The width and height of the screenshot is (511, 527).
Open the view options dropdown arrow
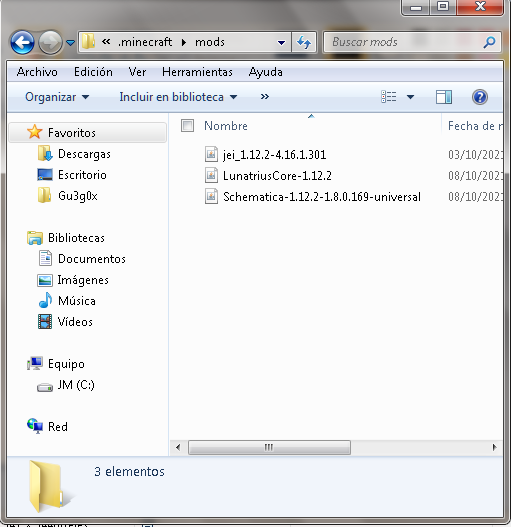[x=410, y=97]
